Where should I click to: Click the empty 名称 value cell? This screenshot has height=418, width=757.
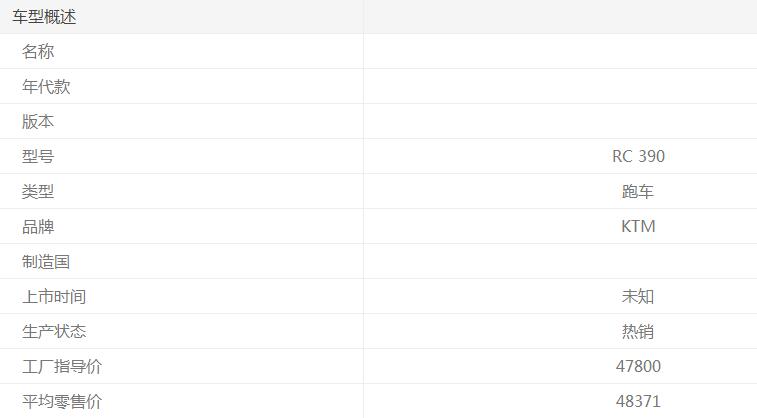click(560, 52)
